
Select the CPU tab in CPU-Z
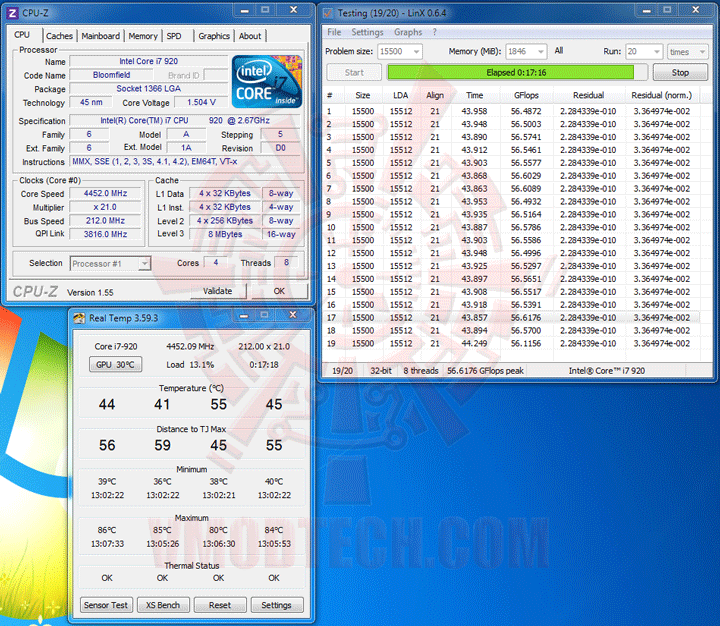[22, 35]
